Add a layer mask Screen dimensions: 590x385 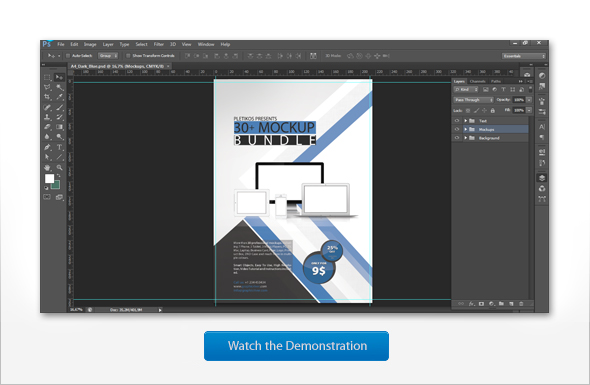click(481, 304)
